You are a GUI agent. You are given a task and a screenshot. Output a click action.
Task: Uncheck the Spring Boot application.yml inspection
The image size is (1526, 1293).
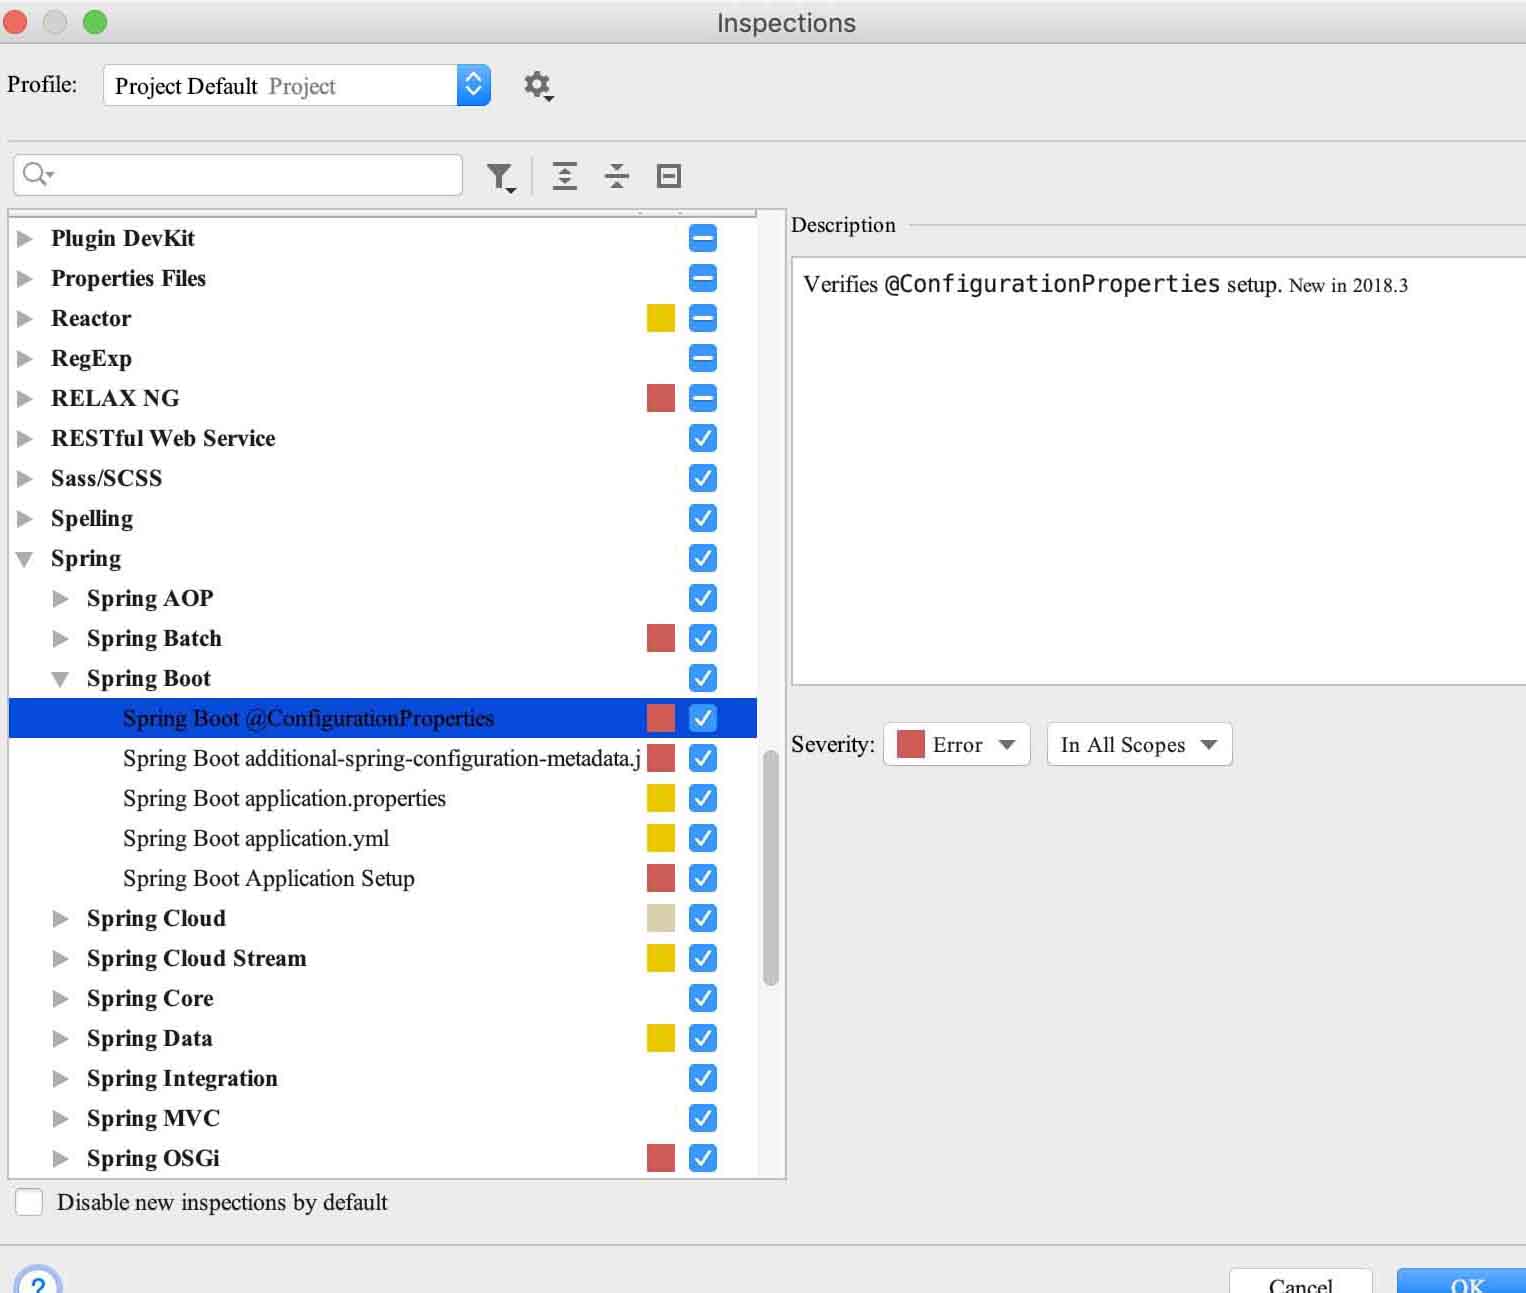pyautogui.click(x=702, y=838)
